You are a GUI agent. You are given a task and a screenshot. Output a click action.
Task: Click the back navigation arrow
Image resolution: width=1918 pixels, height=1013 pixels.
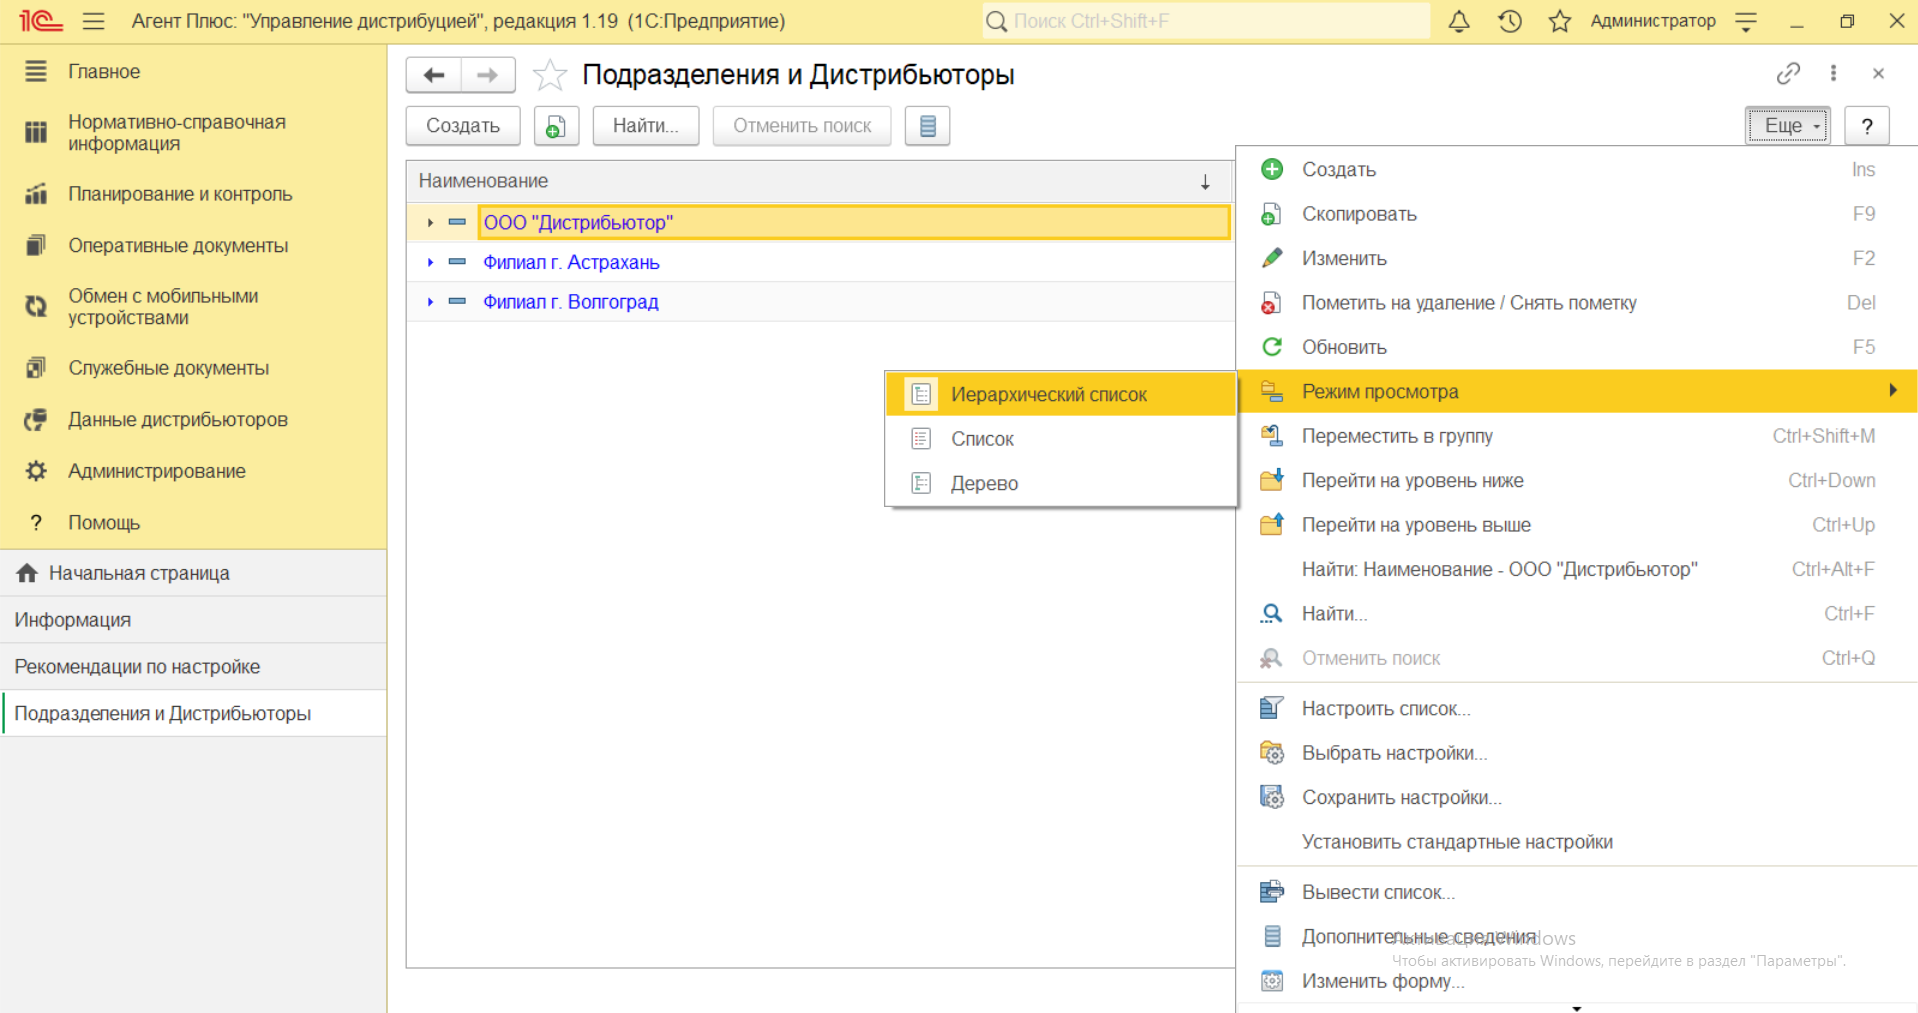(434, 75)
